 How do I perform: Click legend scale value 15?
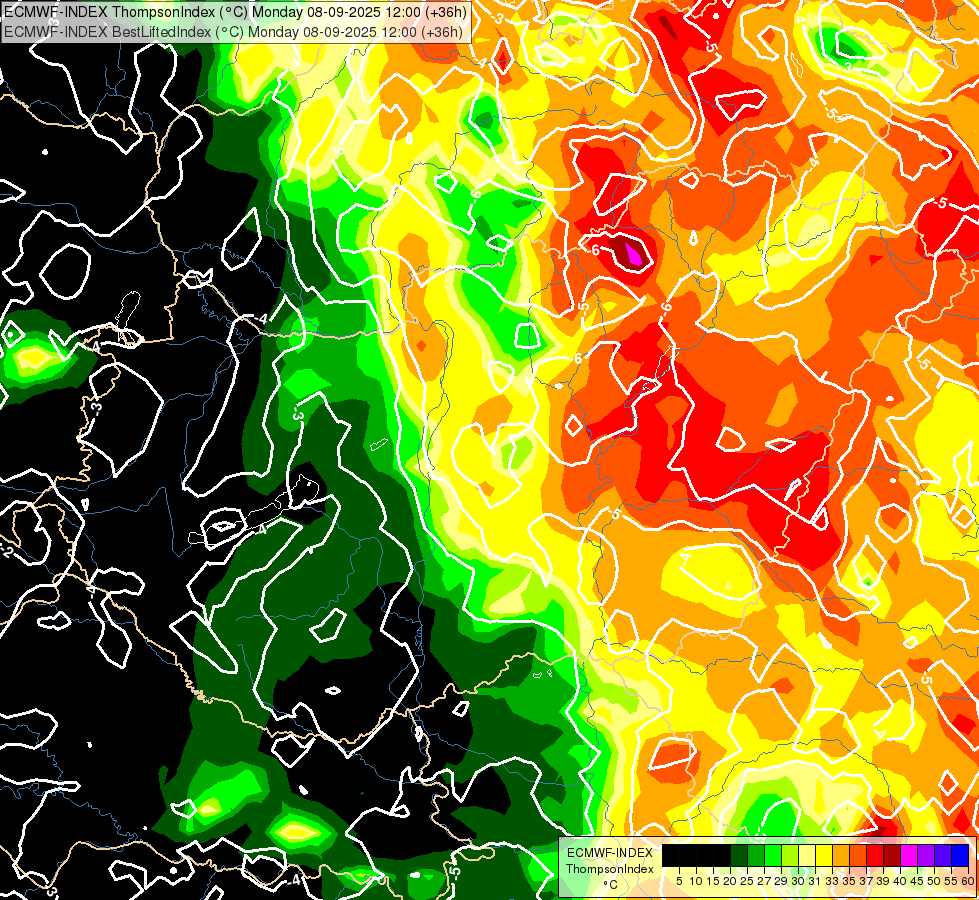pyautogui.click(x=713, y=881)
